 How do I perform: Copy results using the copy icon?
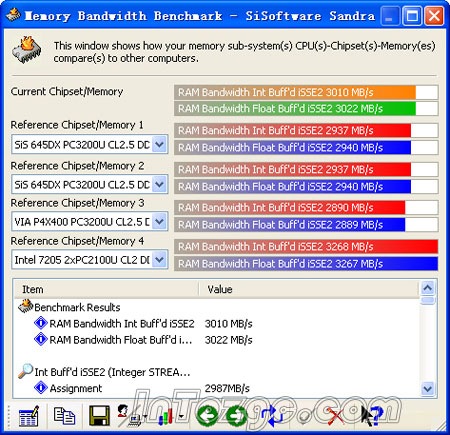tap(64, 416)
